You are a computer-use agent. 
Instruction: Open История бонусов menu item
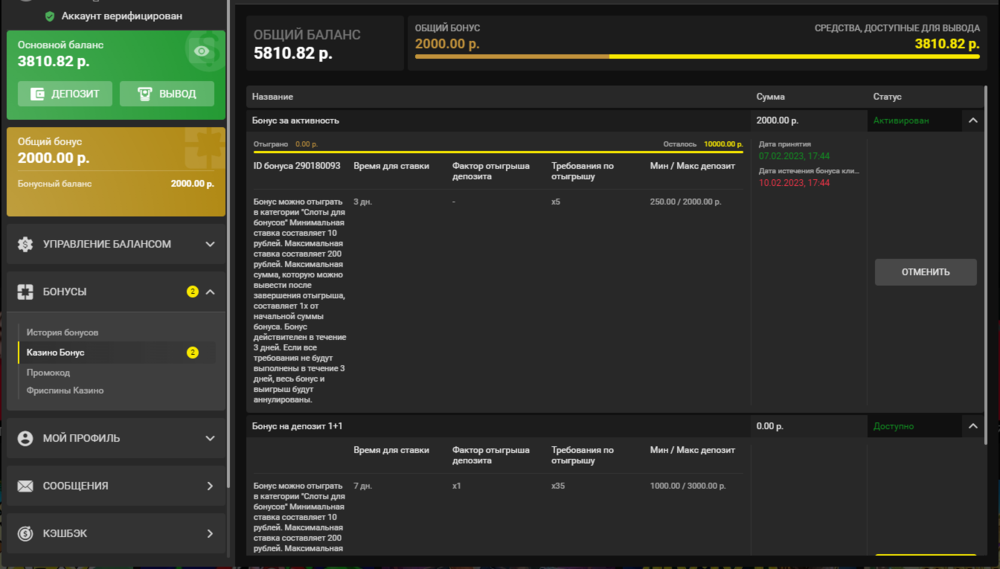[x=62, y=332]
